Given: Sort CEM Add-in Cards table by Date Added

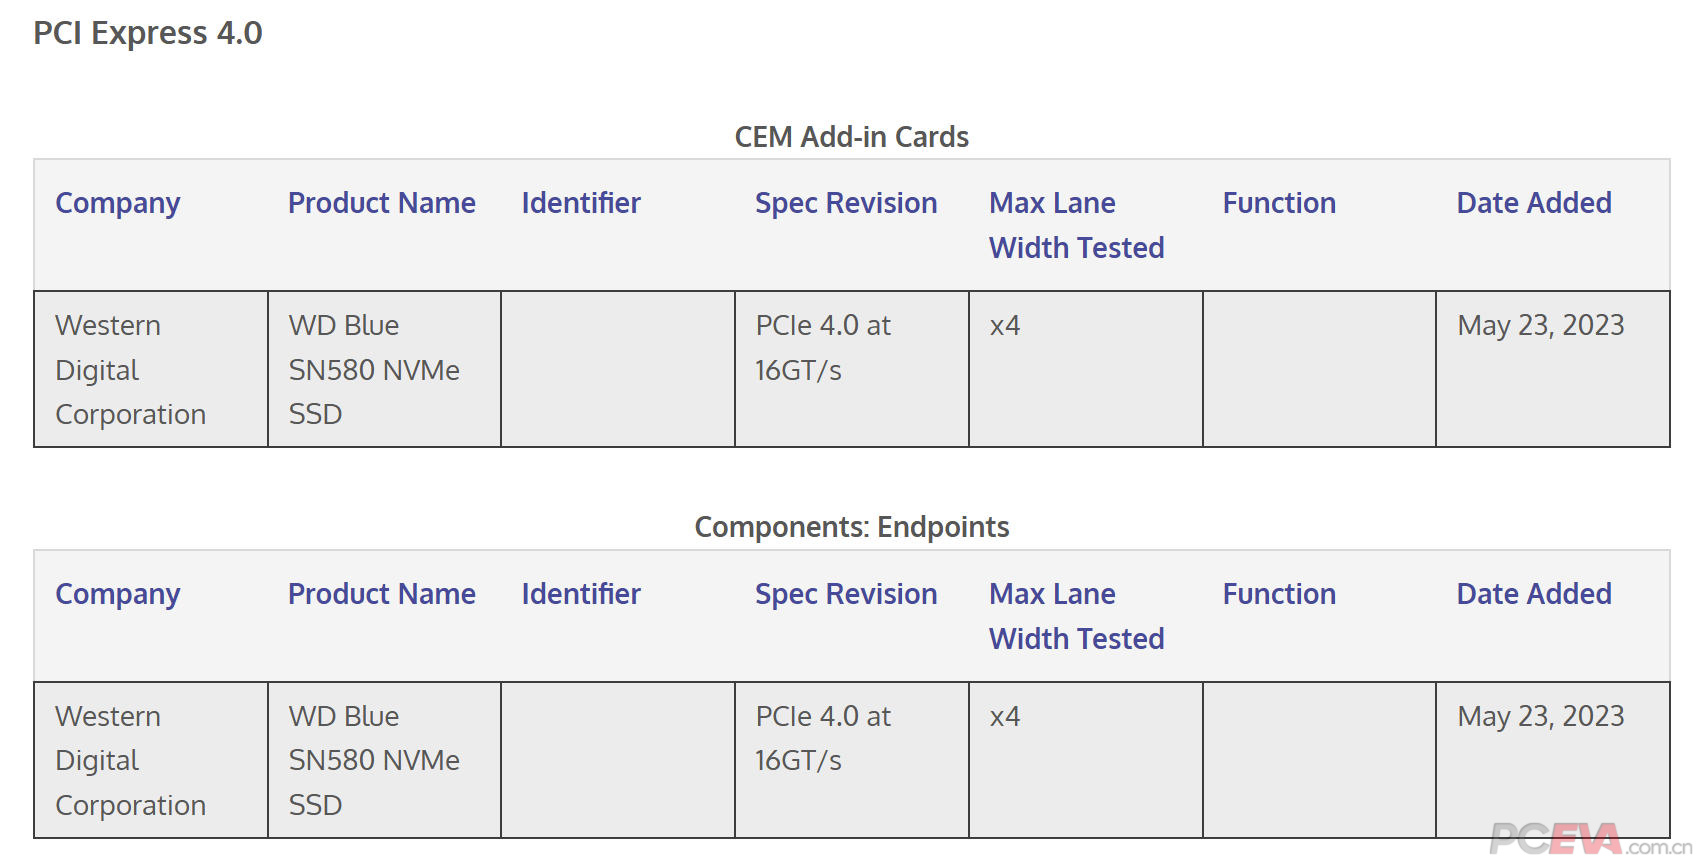Looking at the screenshot, I should point(1534,203).
